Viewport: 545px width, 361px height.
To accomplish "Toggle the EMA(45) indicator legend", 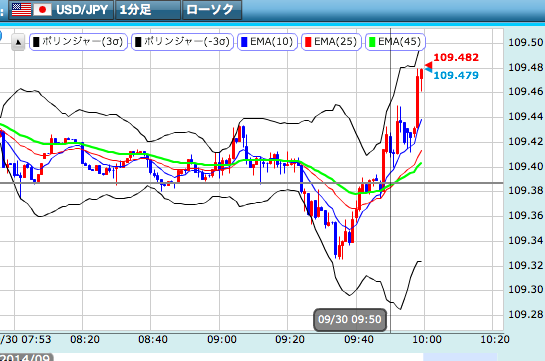I will click(x=395, y=42).
